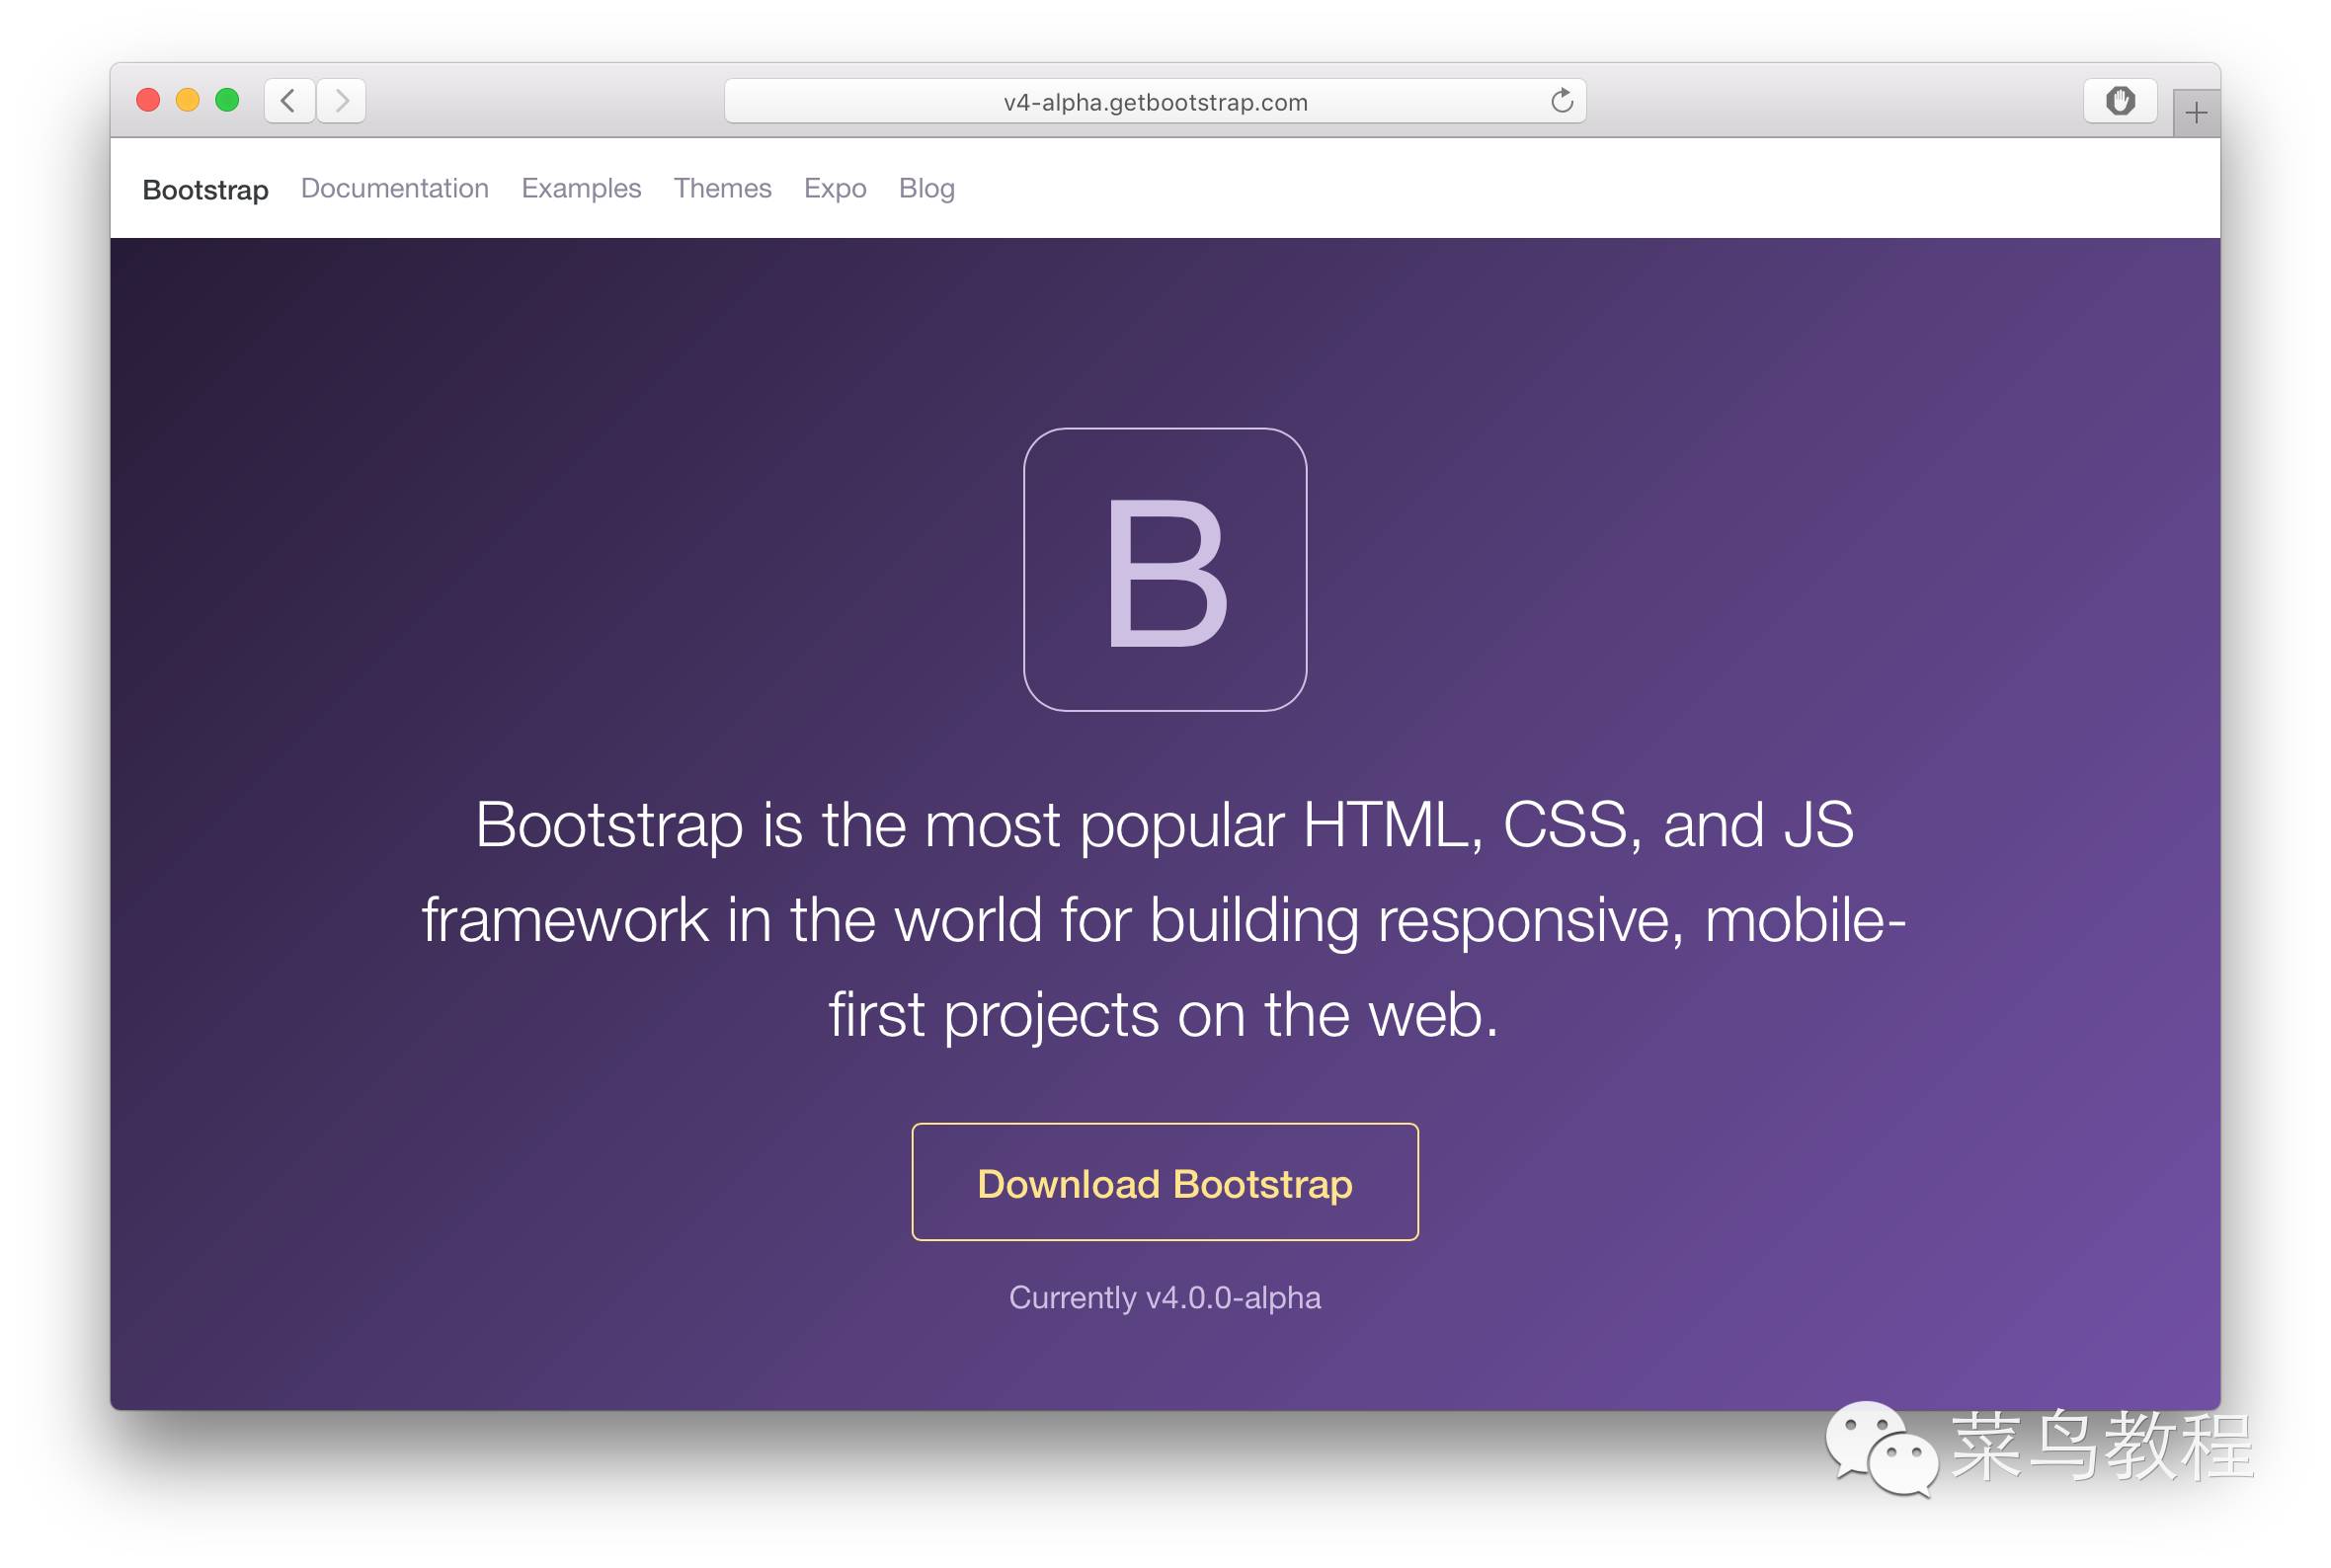Click the 菜鸟教程 watermark text
The height and width of the screenshot is (1568, 2331).
2102,1446
